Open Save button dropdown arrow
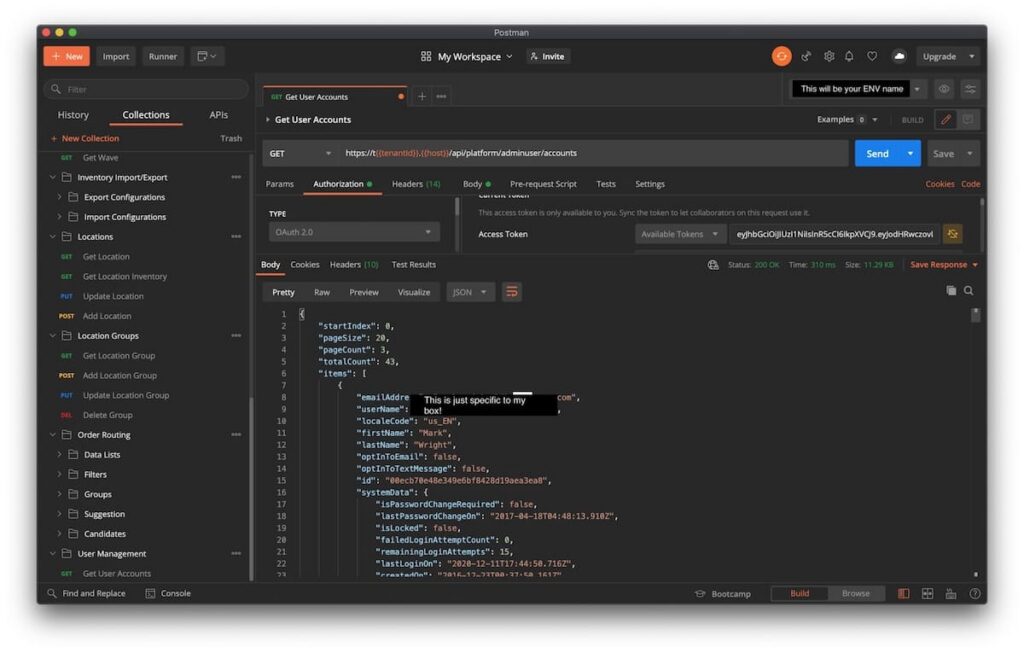The width and height of the screenshot is (1024, 653). [970, 153]
